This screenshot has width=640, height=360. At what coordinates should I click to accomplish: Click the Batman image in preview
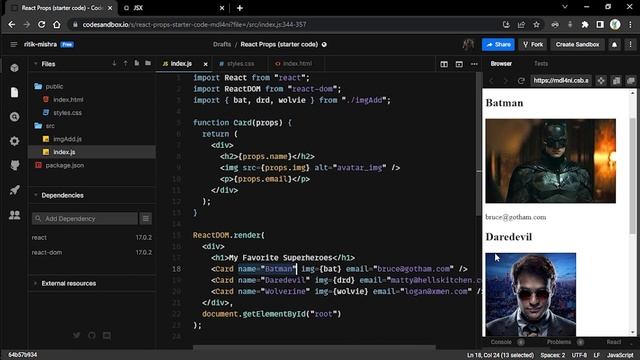(x=550, y=161)
